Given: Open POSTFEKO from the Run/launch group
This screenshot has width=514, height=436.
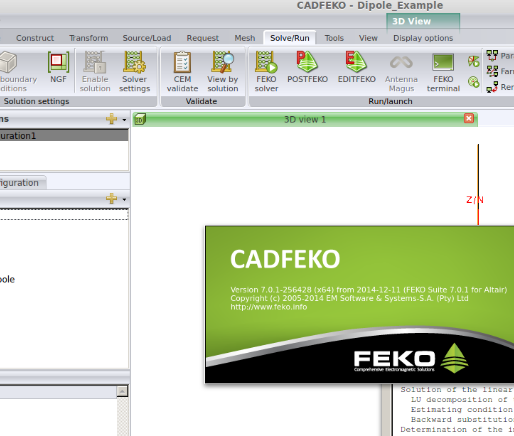Looking at the screenshot, I should [x=307, y=67].
